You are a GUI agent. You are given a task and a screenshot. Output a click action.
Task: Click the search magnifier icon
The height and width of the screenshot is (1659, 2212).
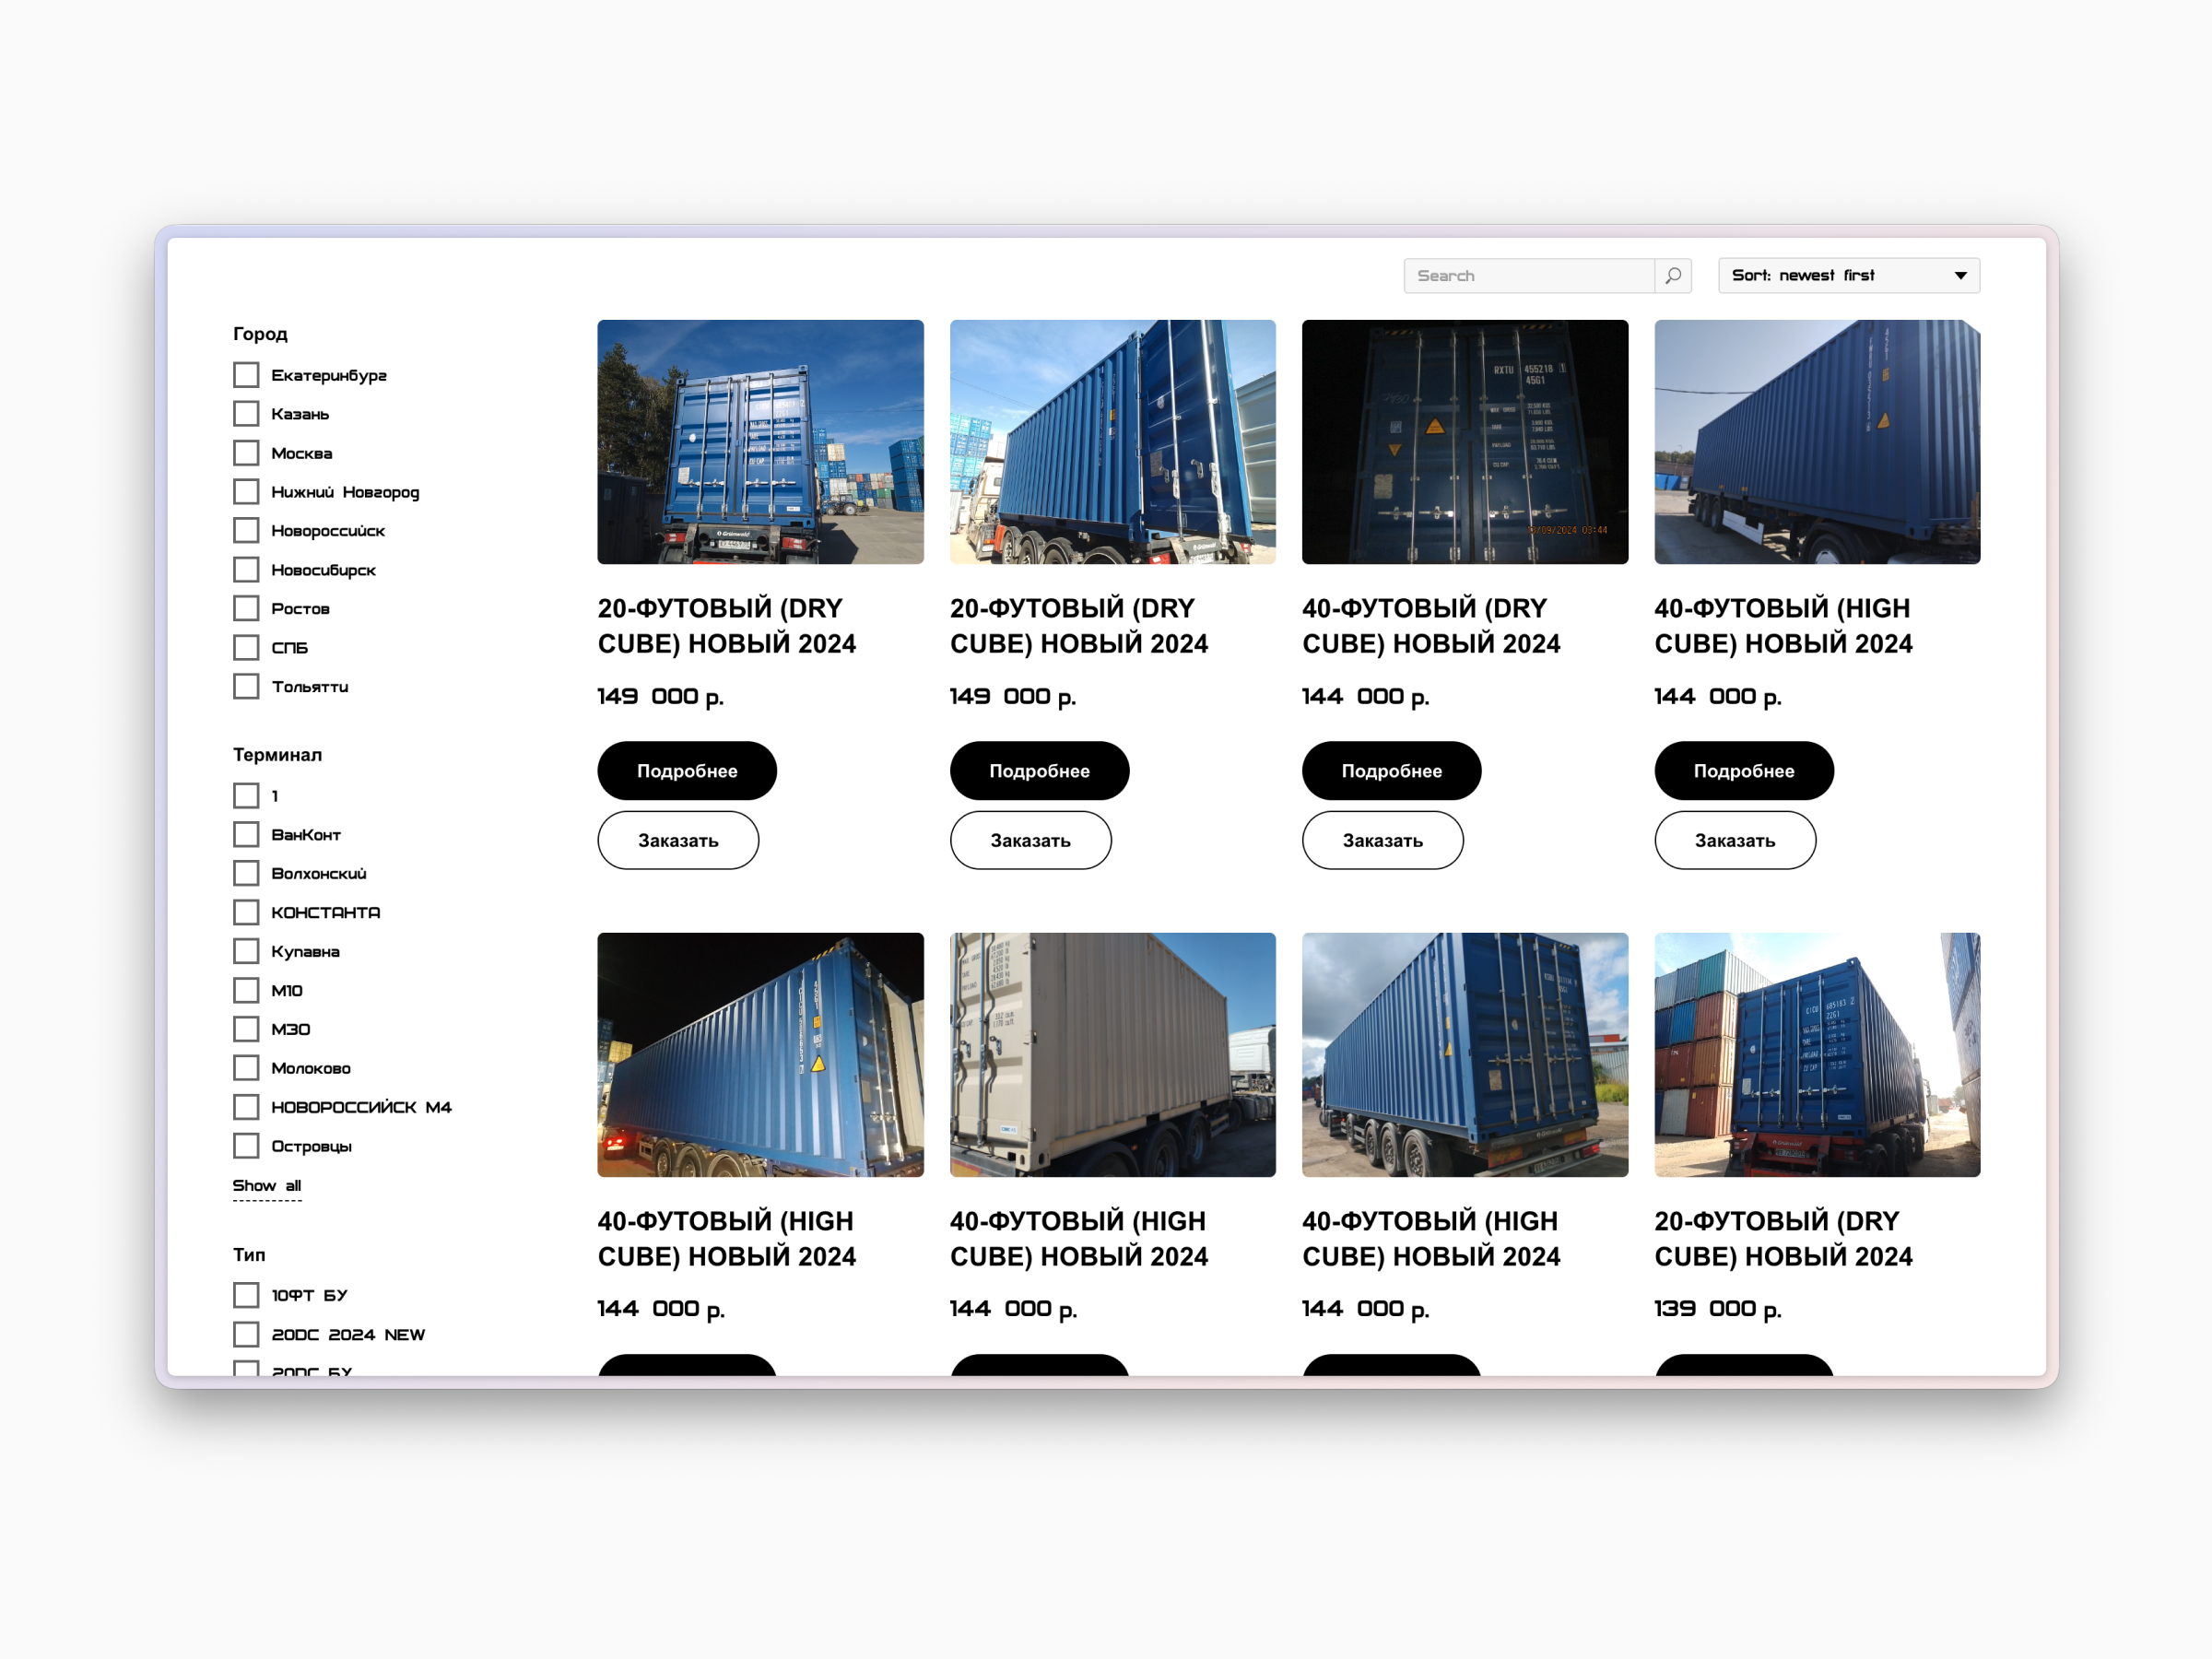1672,276
